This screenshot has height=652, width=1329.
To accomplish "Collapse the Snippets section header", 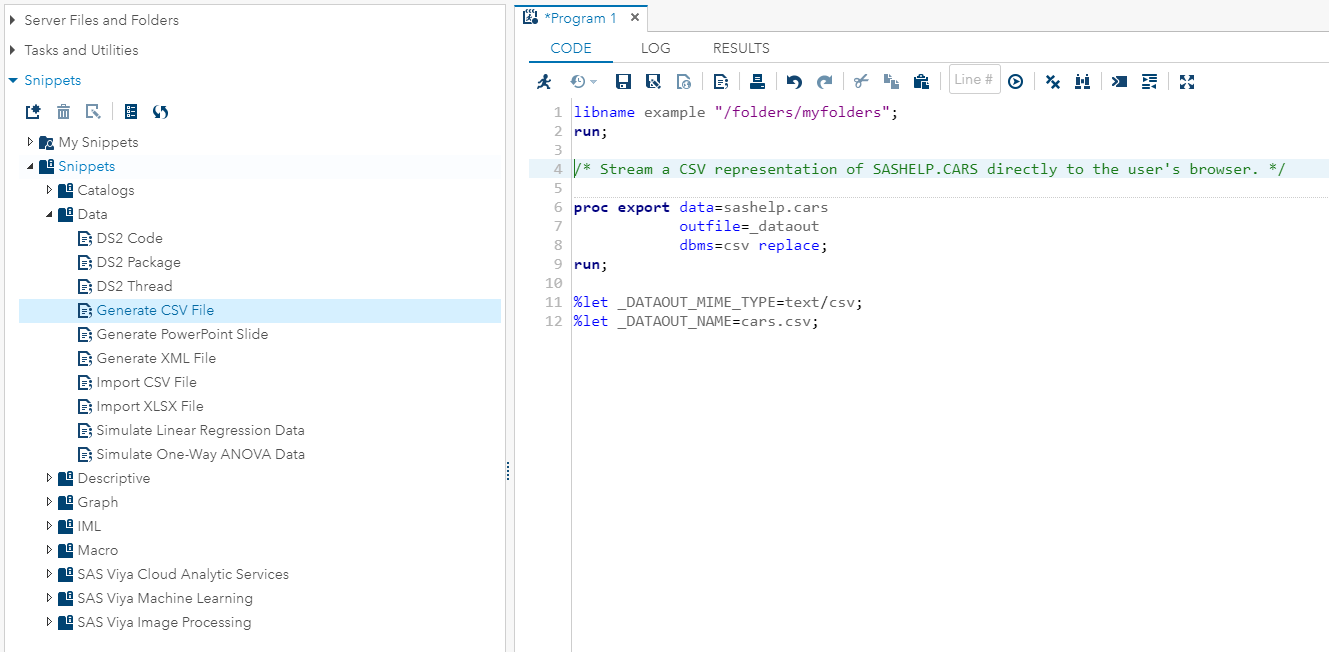I will pos(12,80).
